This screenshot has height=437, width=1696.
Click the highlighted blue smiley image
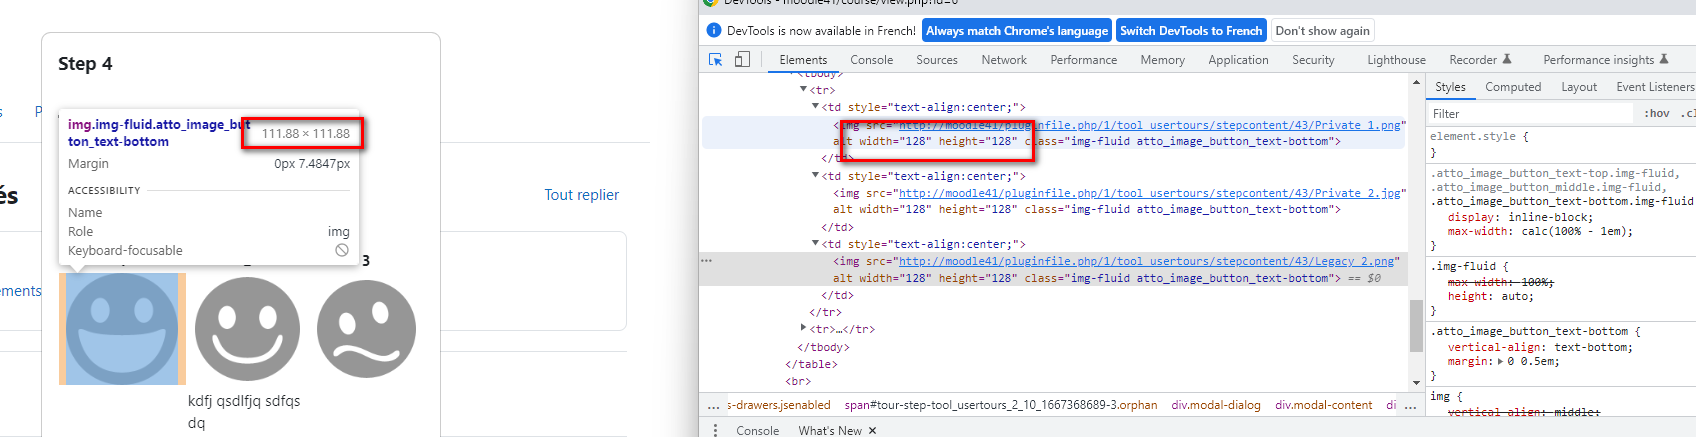pyautogui.click(x=122, y=329)
